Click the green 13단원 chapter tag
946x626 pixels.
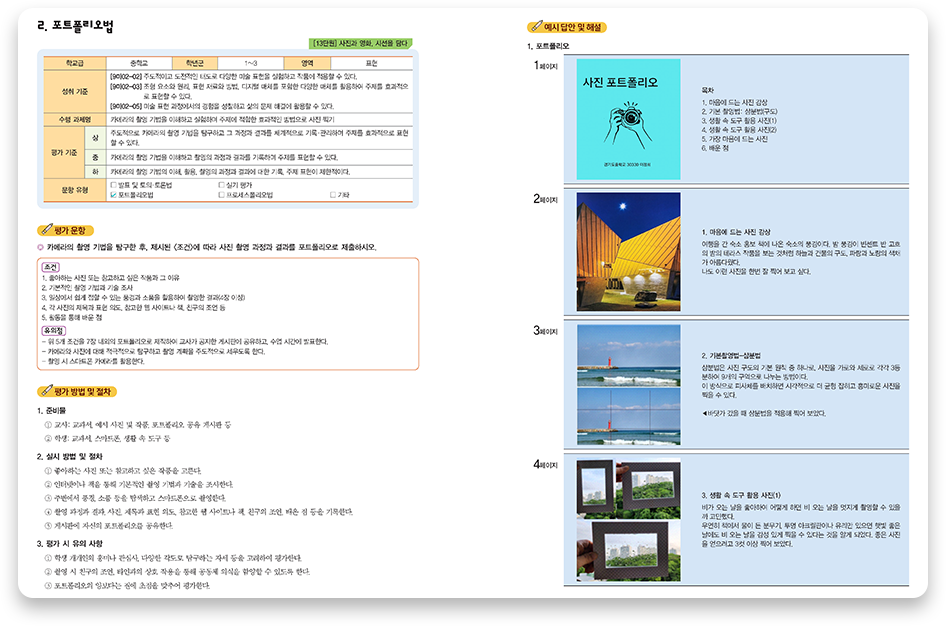point(361,43)
